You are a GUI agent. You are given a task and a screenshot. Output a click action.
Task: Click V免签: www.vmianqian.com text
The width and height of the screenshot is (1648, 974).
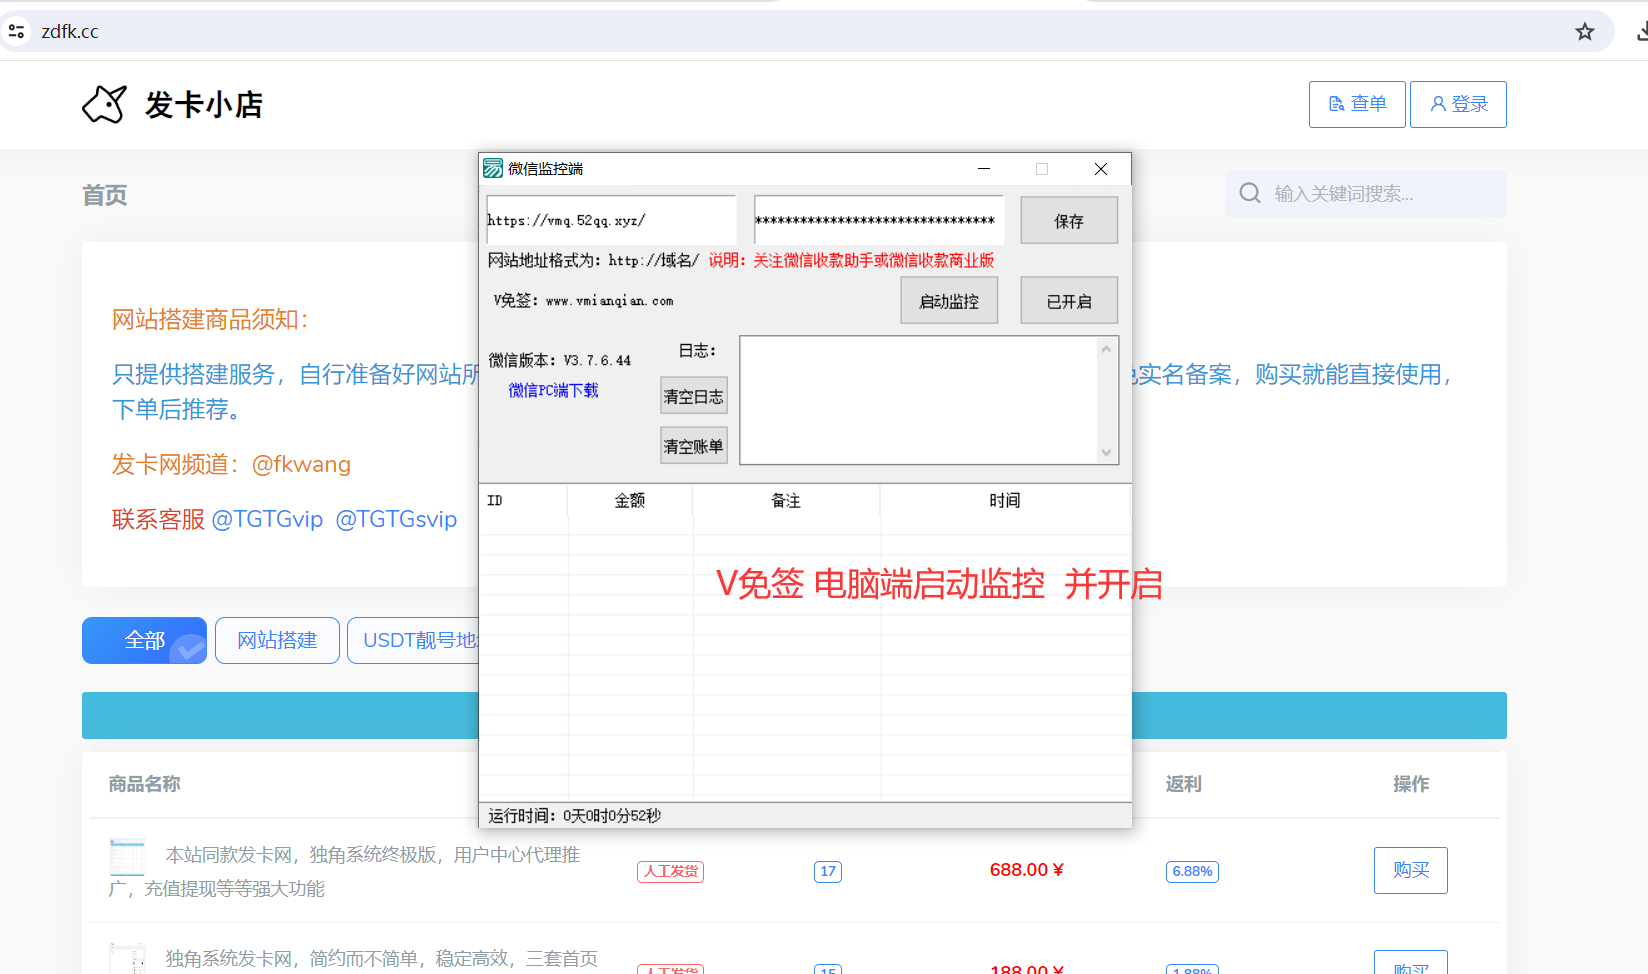[583, 300]
